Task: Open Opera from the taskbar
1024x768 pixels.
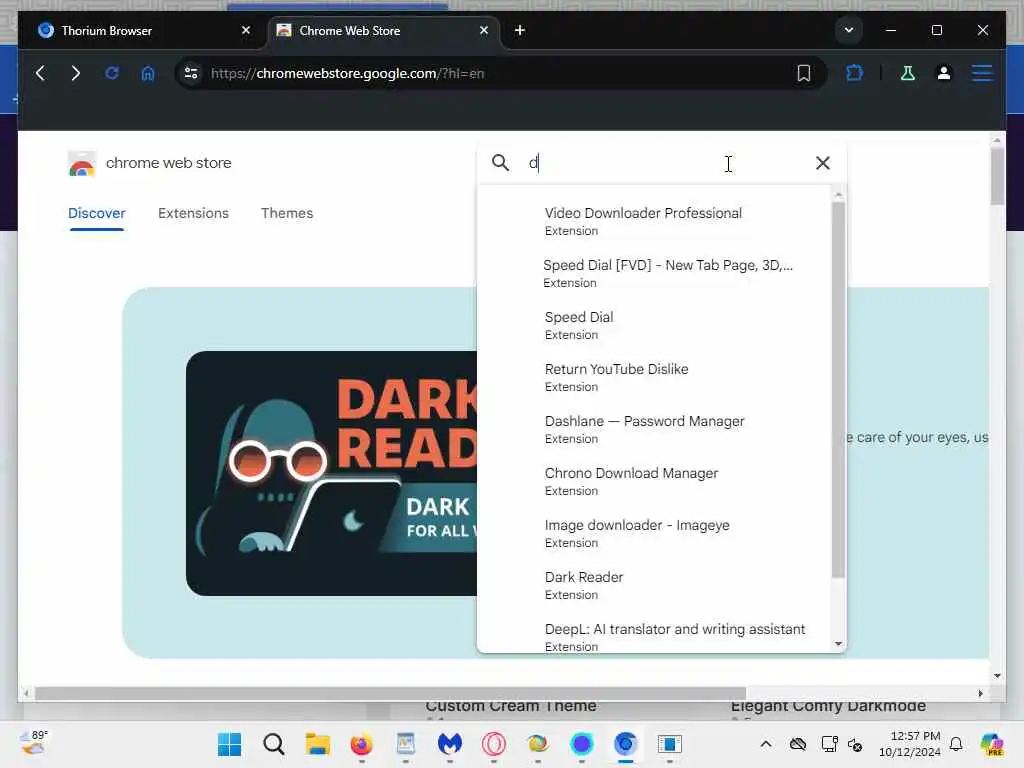Action: (x=494, y=744)
